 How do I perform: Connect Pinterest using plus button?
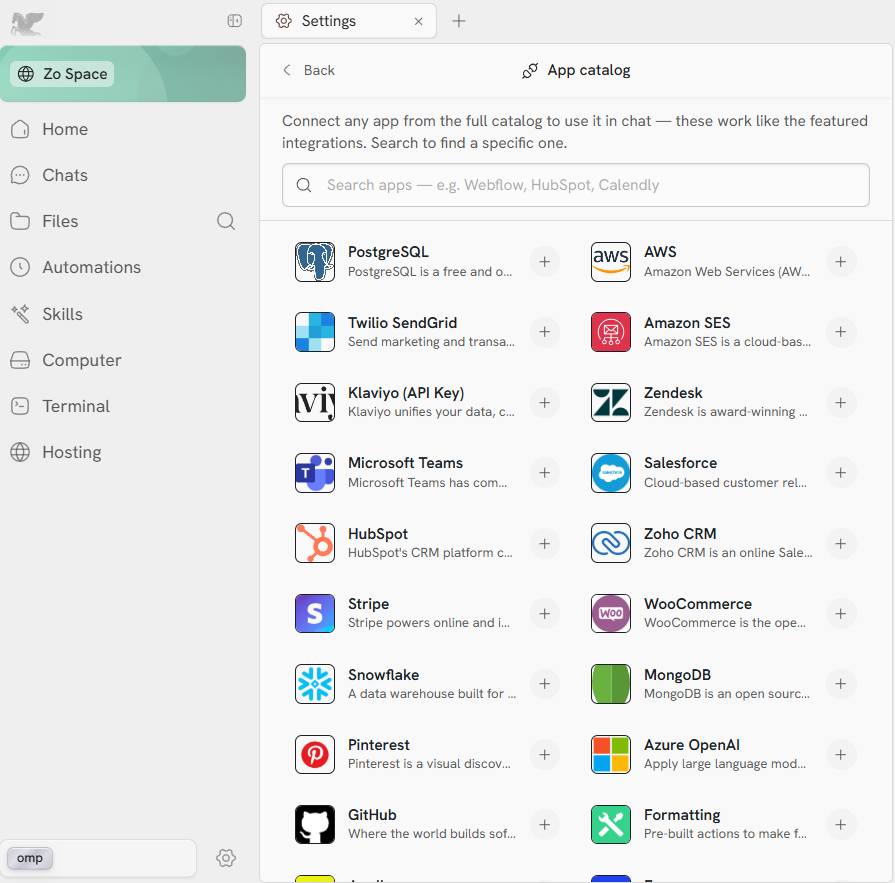click(x=545, y=755)
